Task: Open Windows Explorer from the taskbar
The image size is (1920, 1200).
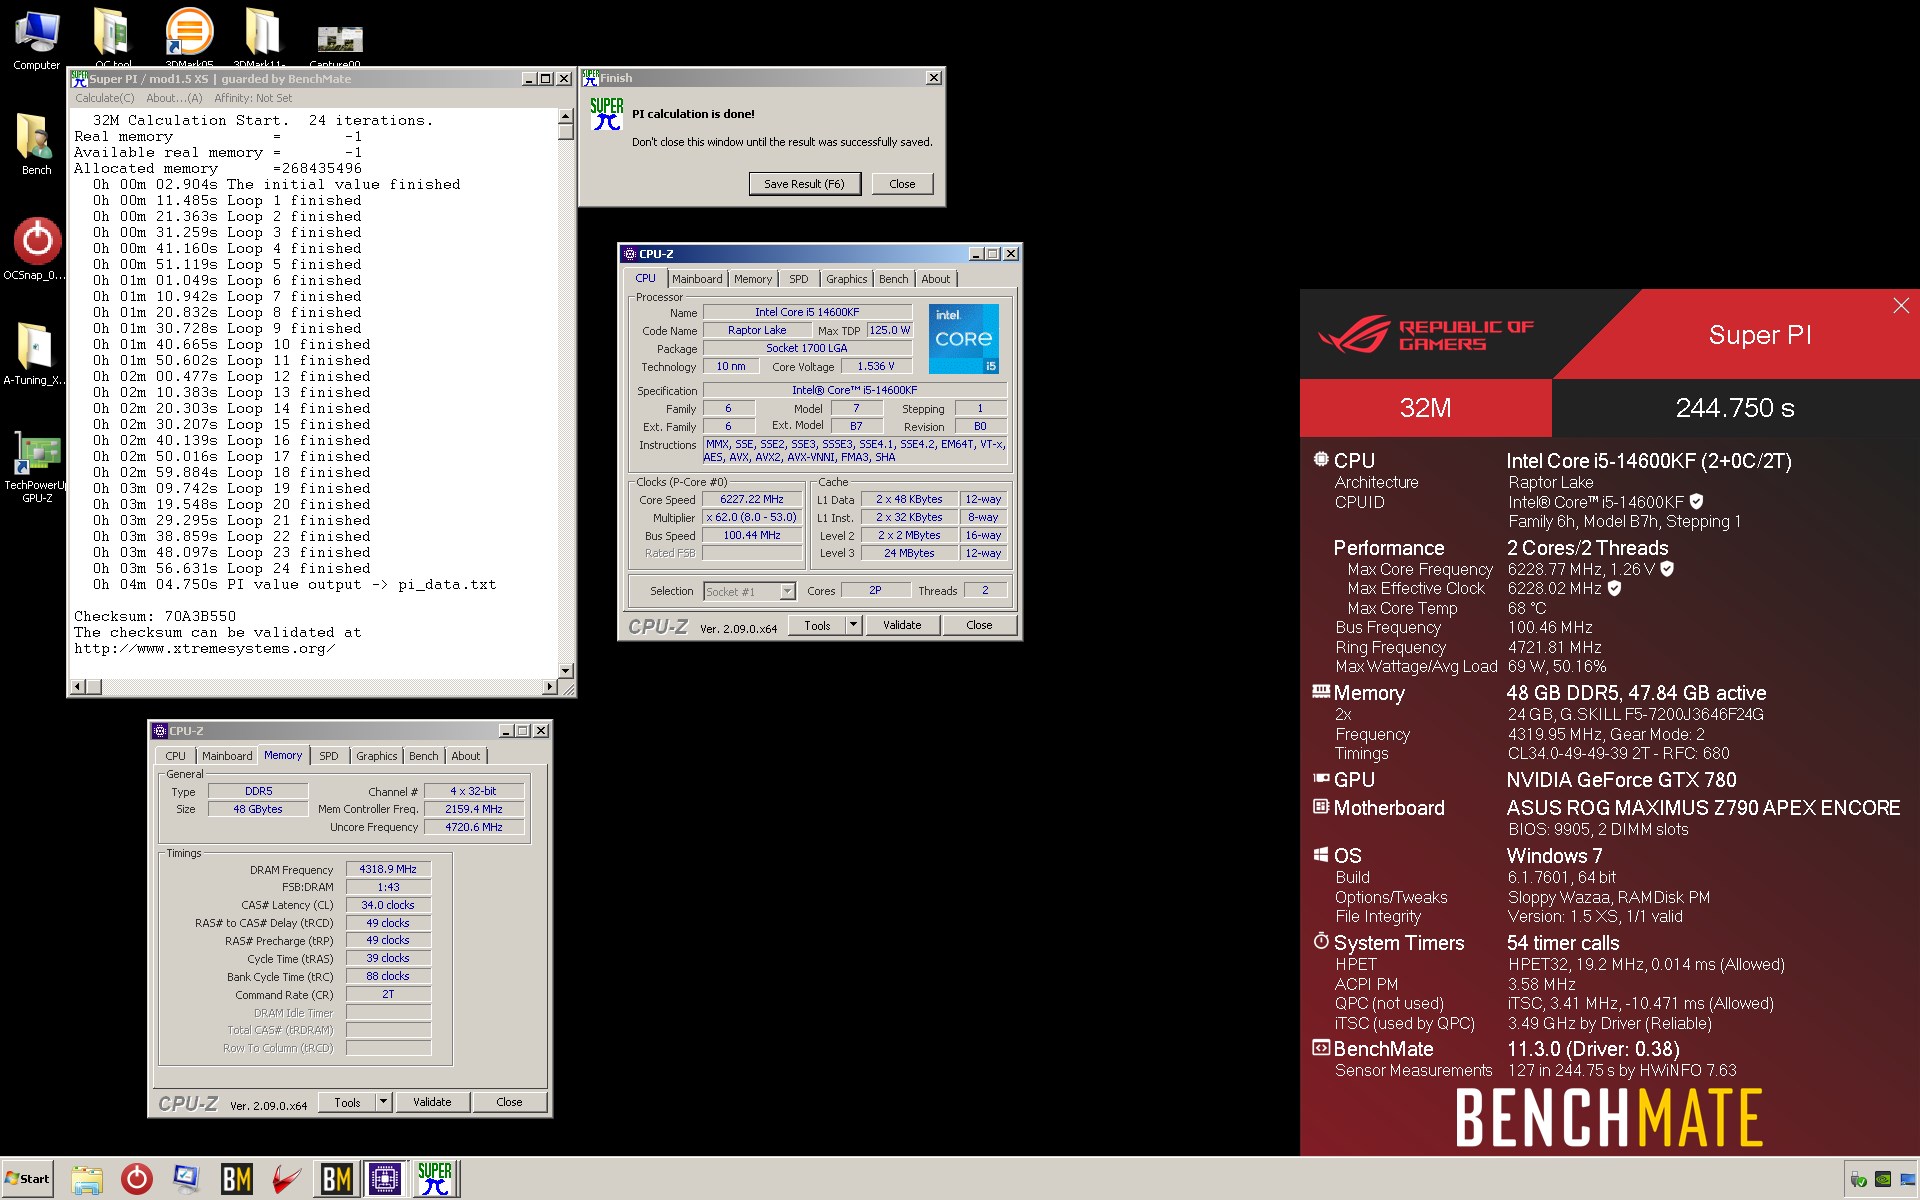Action: point(87,1179)
